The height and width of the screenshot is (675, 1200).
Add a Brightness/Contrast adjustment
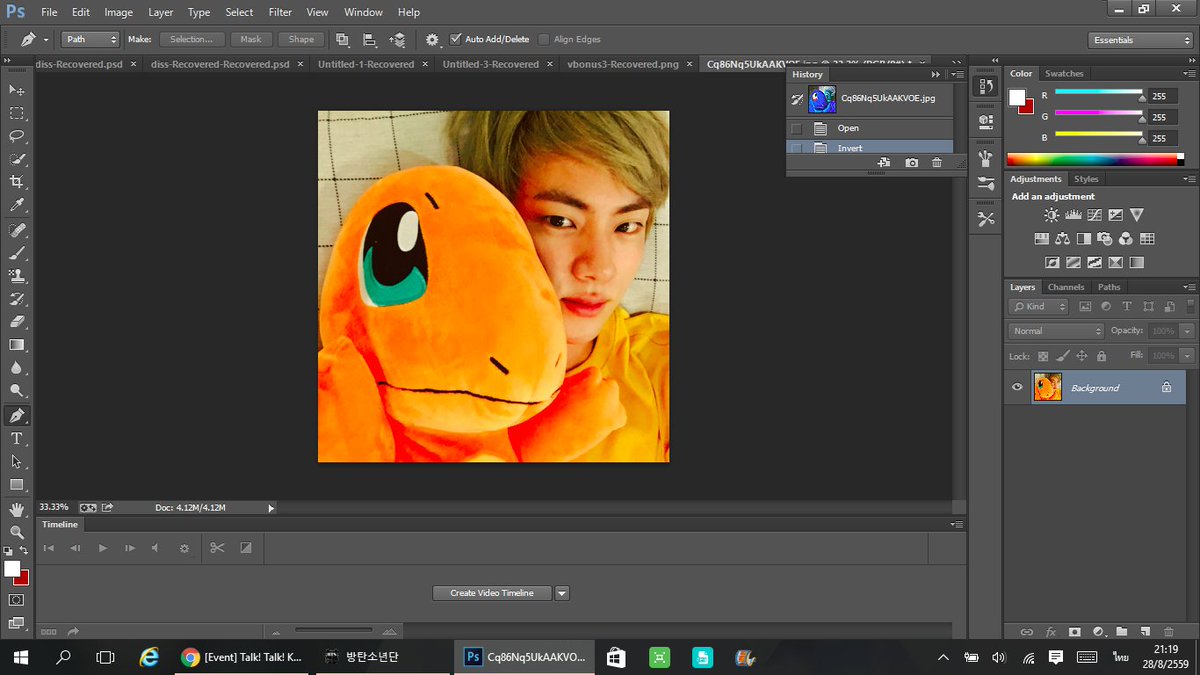tap(1052, 215)
